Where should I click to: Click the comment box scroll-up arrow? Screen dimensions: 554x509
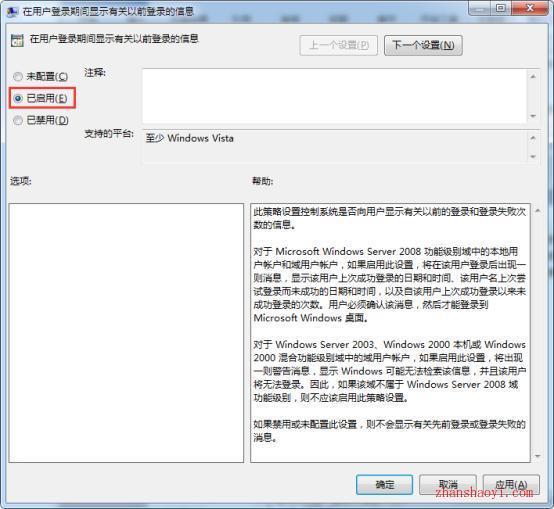coord(533,76)
